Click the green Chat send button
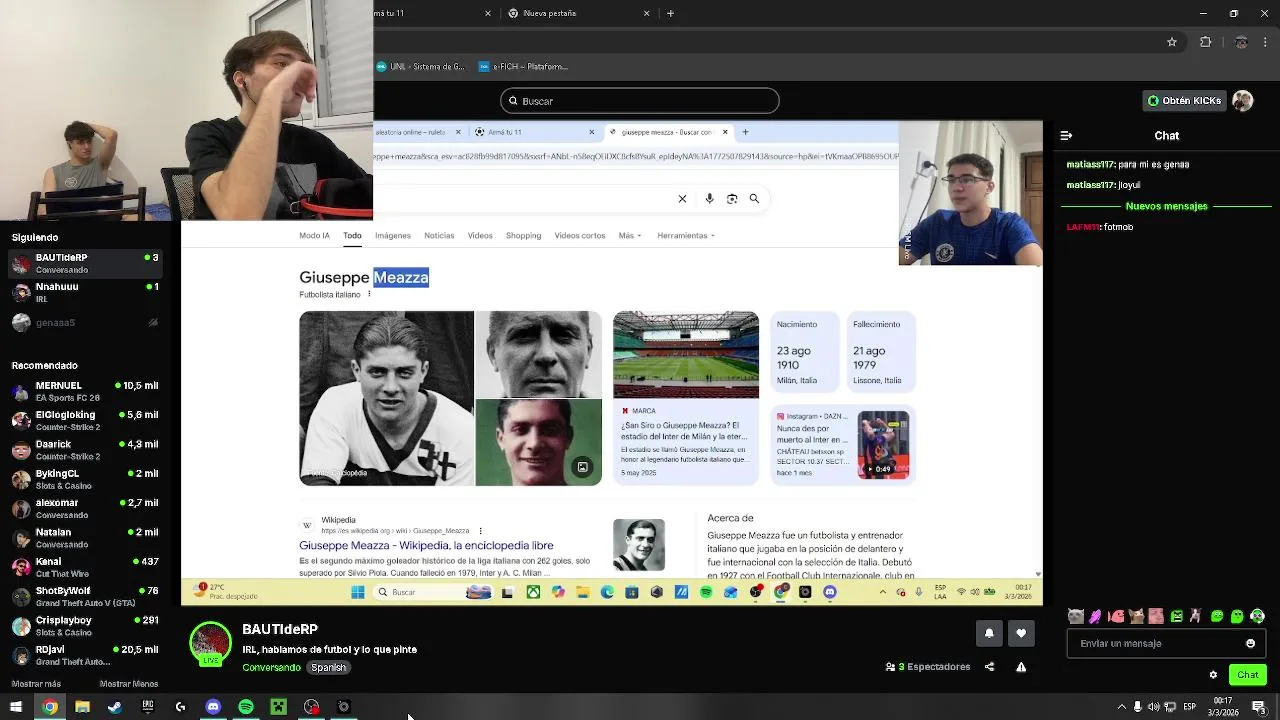Screen dimensions: 1280x720 click(1248, 675)
